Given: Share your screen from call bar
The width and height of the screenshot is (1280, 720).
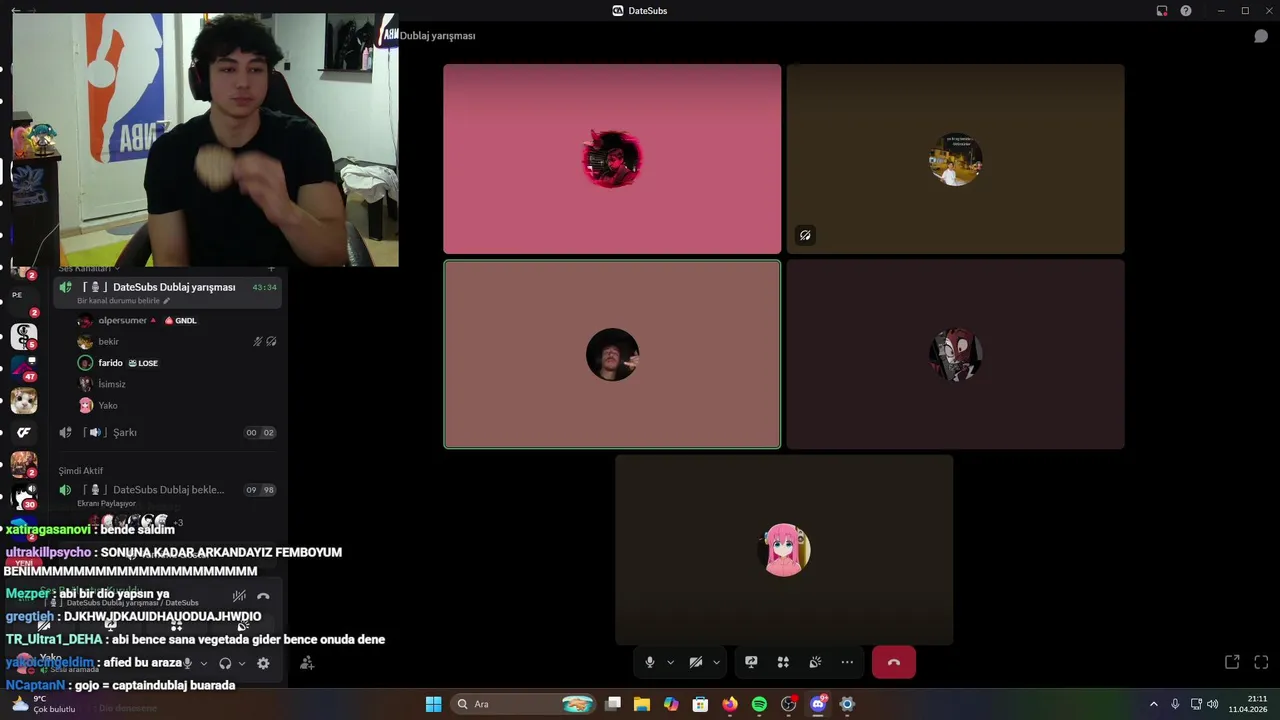Looking at the screenshot, I should 751,662.
